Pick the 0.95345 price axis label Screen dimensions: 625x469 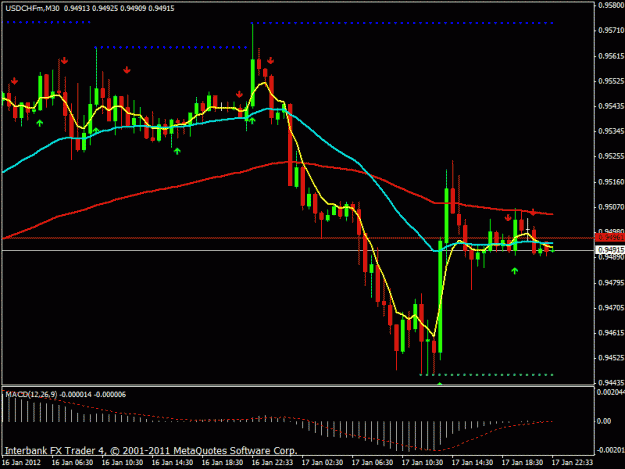(x=611, y=131)
